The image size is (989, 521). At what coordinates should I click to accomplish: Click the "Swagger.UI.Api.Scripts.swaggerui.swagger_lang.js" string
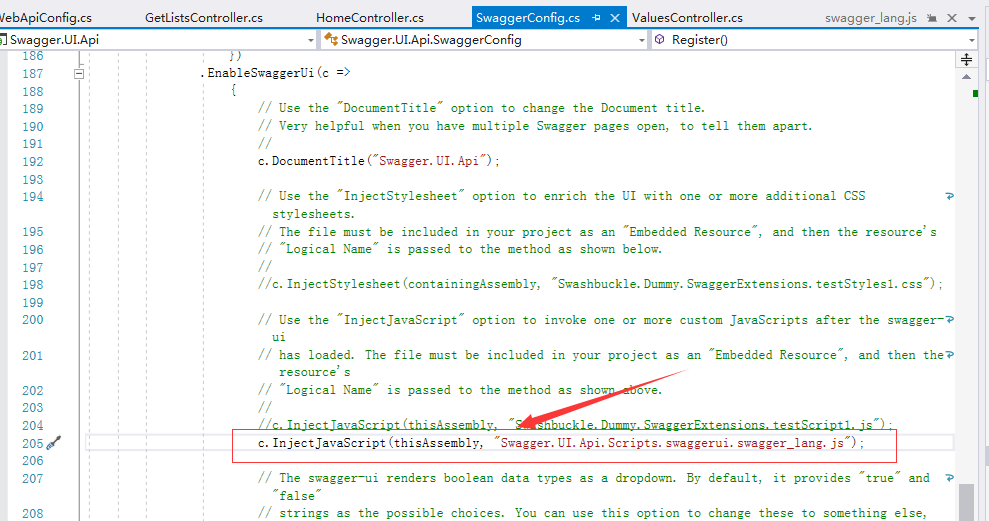click(x=672, y=443)
